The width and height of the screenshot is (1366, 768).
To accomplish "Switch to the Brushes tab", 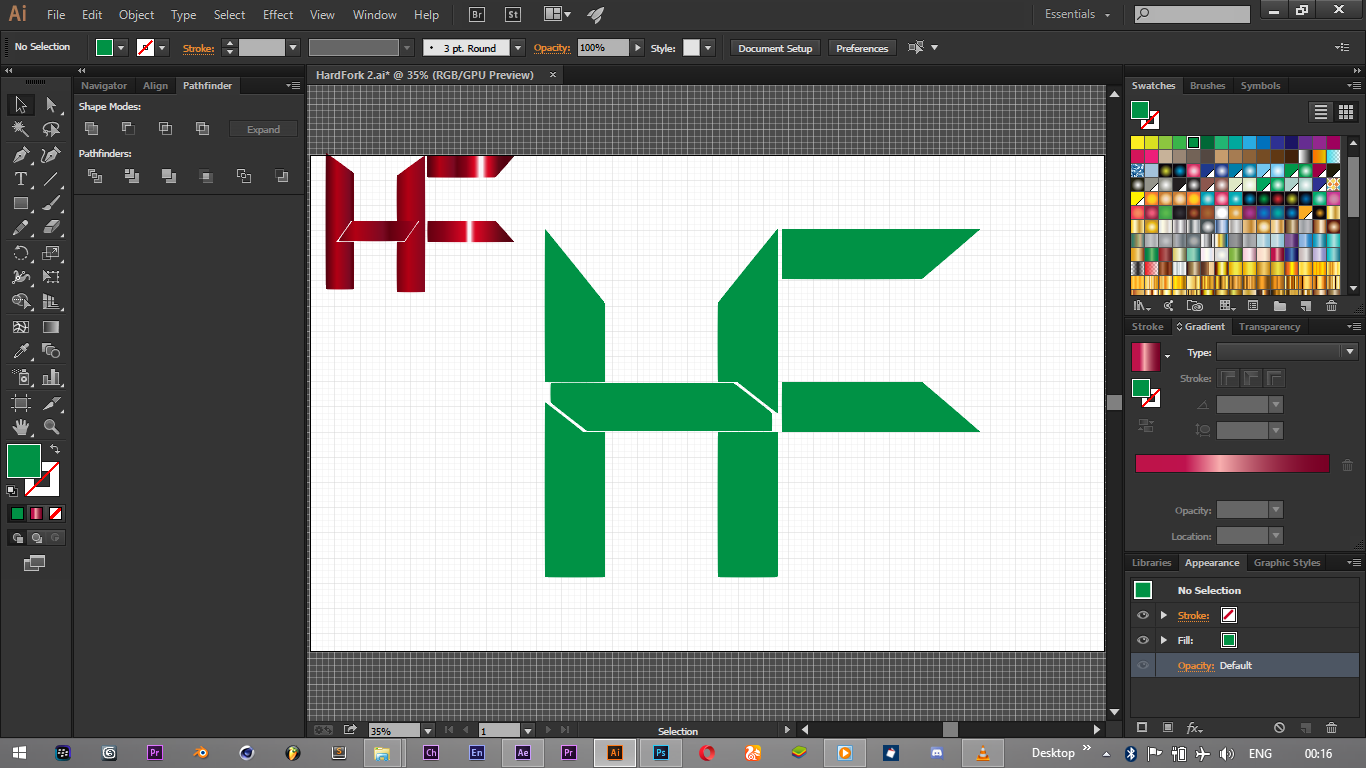I will tap(1207, 86).
